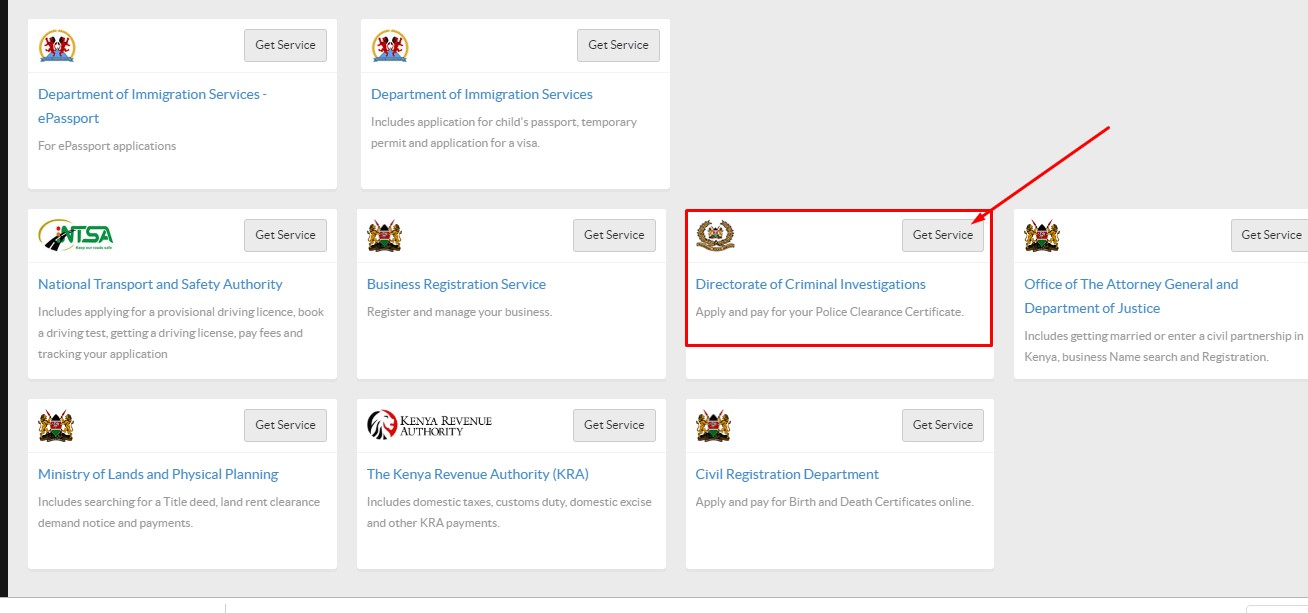
Task: Get Service for Kenya Revenue Authority
Action: coord(614,425)
